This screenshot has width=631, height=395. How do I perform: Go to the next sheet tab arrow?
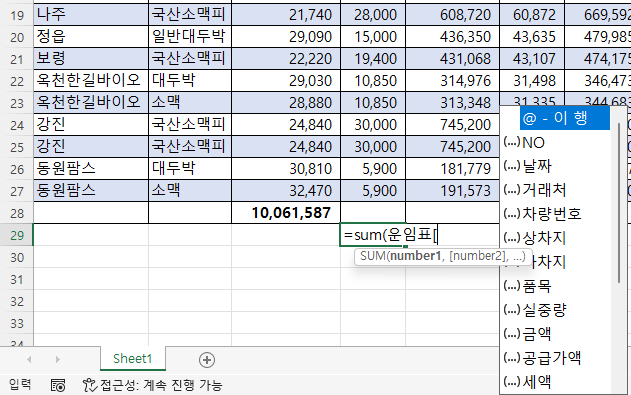[x=58, y=359]
